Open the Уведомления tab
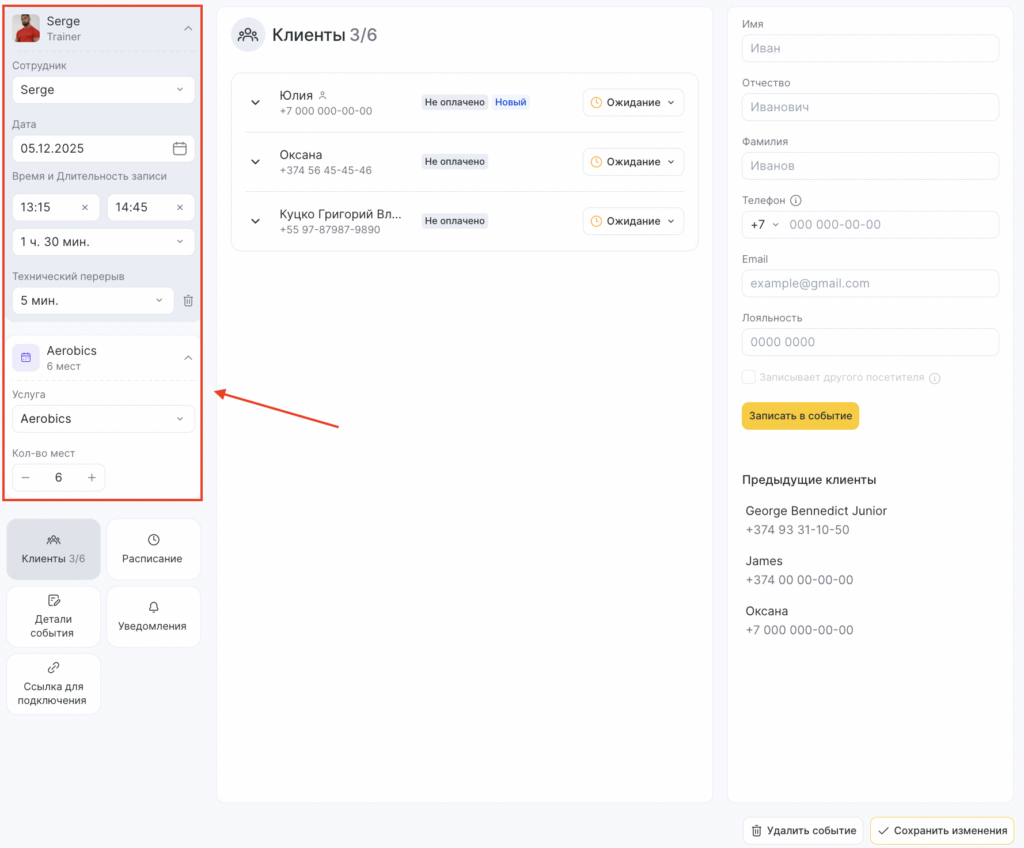Viewport: 1024px width, 848px height. click(152, 617)
